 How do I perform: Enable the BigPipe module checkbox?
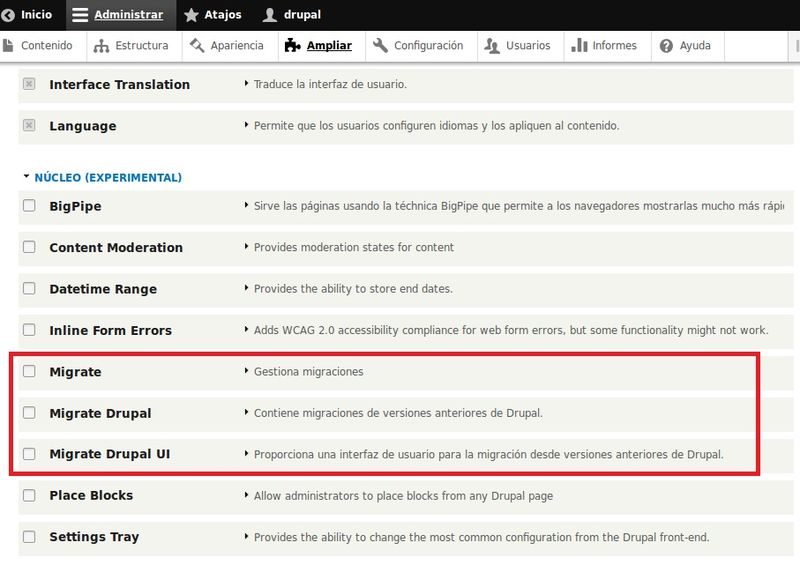coord(29,206)
